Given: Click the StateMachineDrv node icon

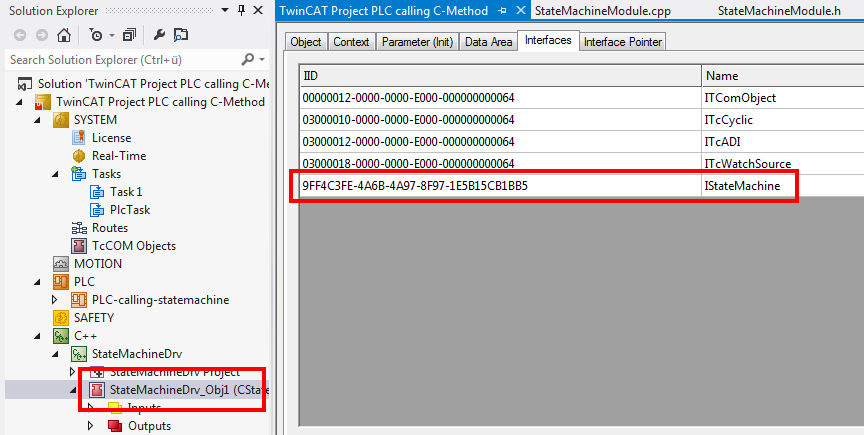Looking at the screenshot, I should (x=79, y=354).
